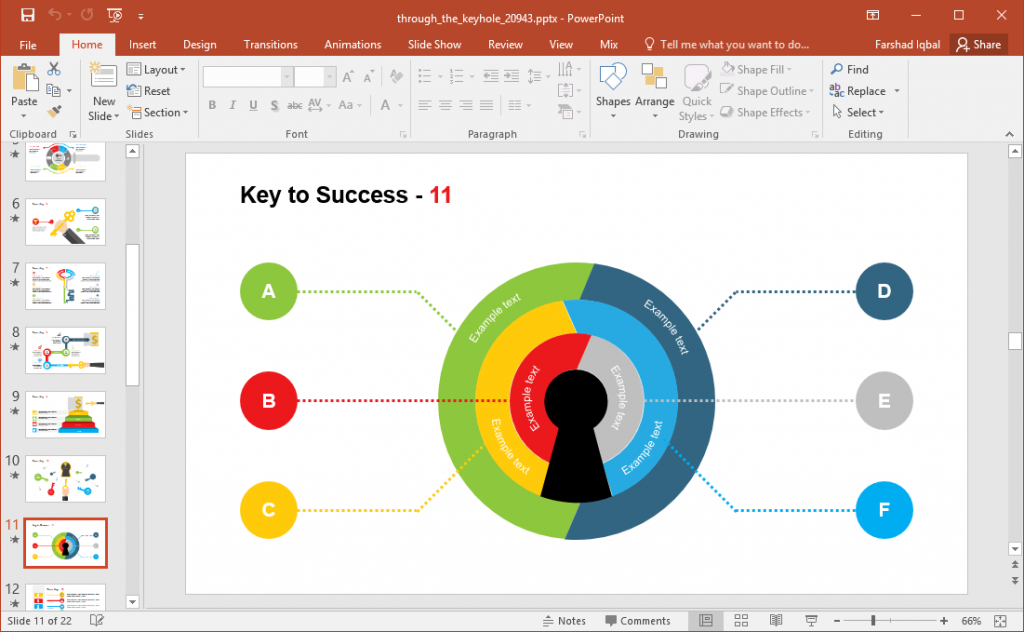Open the Layout dropdown
The width and height of the screenshot is (1024, 632).
click(x=158, y=69)
